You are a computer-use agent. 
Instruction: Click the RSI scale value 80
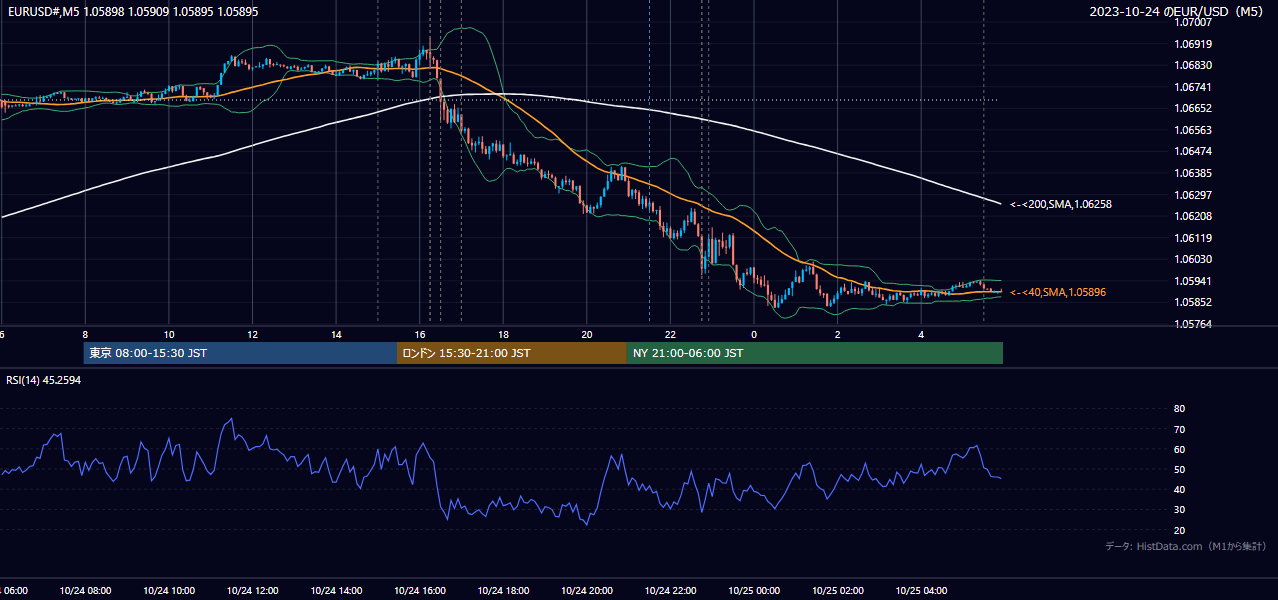point(1179,409)
